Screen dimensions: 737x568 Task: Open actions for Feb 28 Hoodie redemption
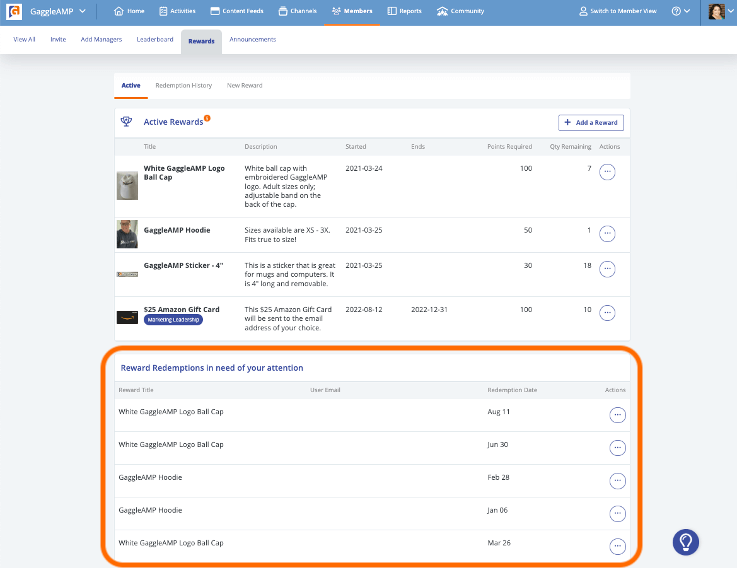coord(618,481)
